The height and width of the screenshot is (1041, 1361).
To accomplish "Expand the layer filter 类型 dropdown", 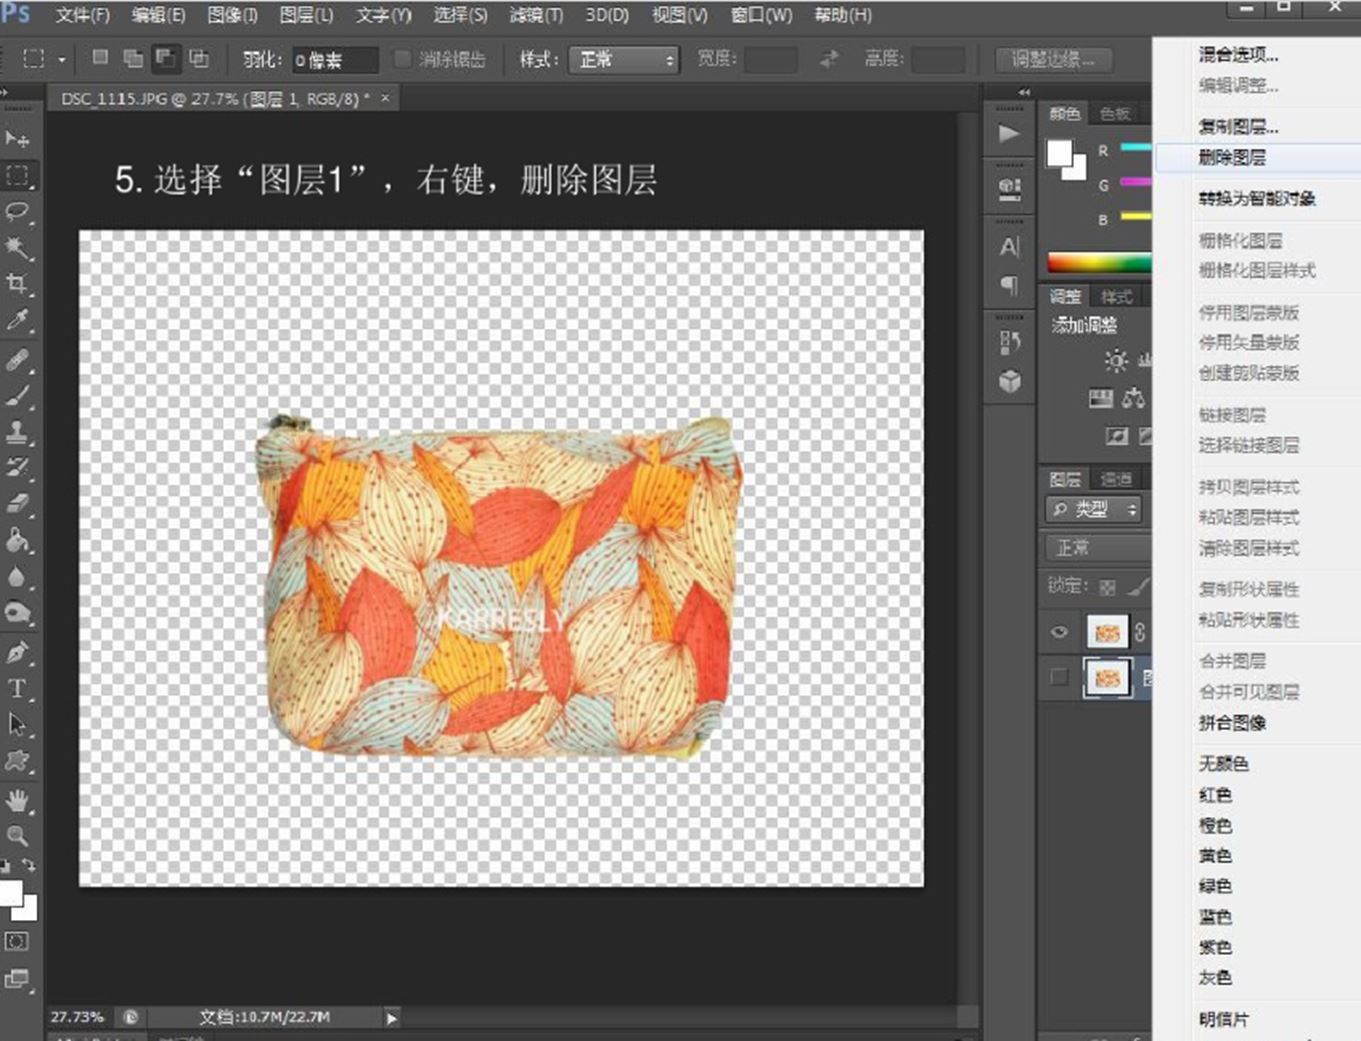I will coord(1094,509).
